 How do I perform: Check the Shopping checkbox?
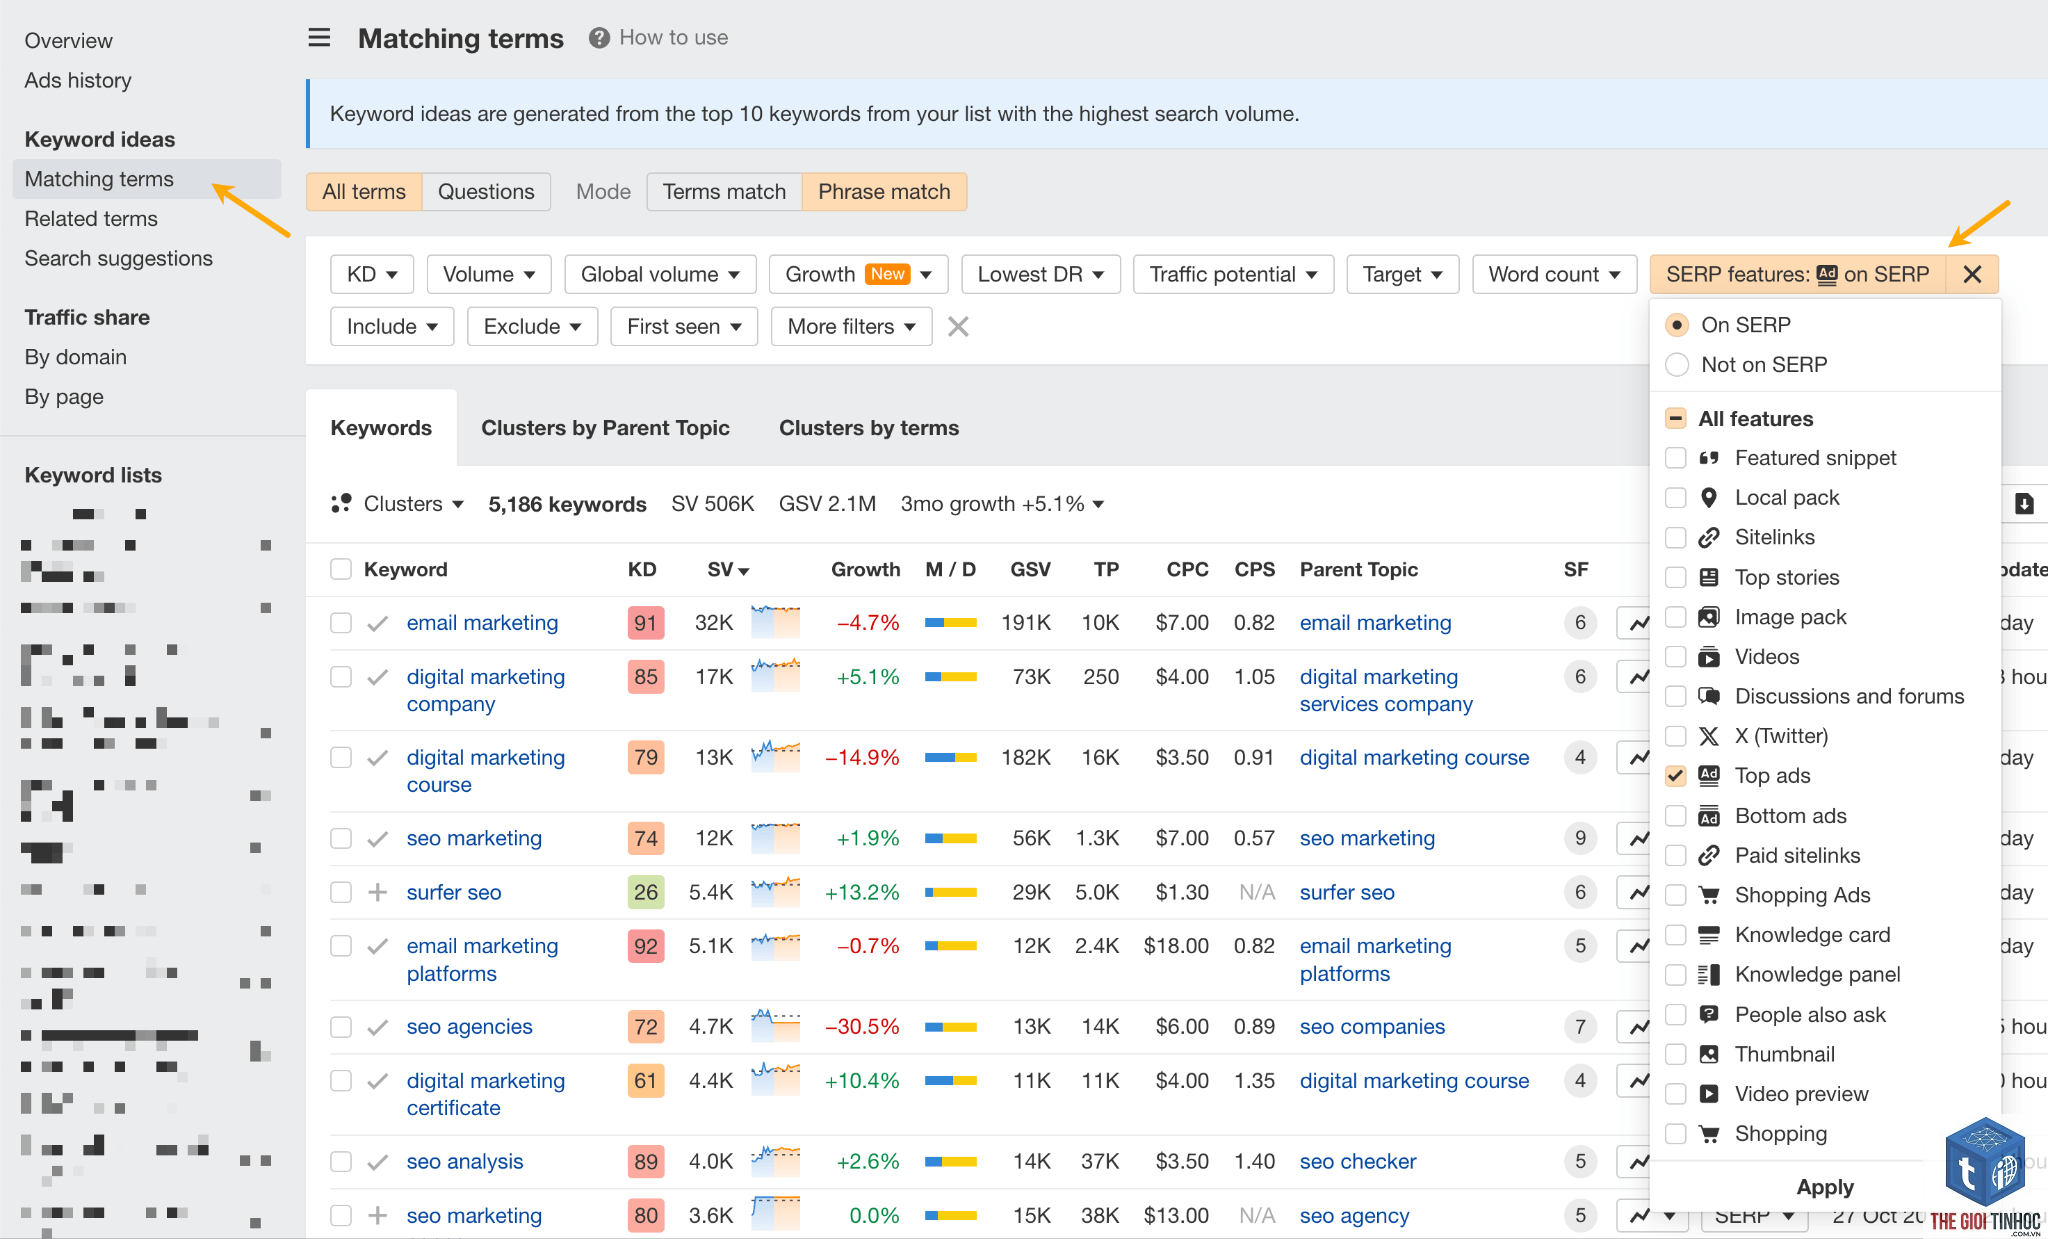pyautogui.click(x=1676, y=1133)
